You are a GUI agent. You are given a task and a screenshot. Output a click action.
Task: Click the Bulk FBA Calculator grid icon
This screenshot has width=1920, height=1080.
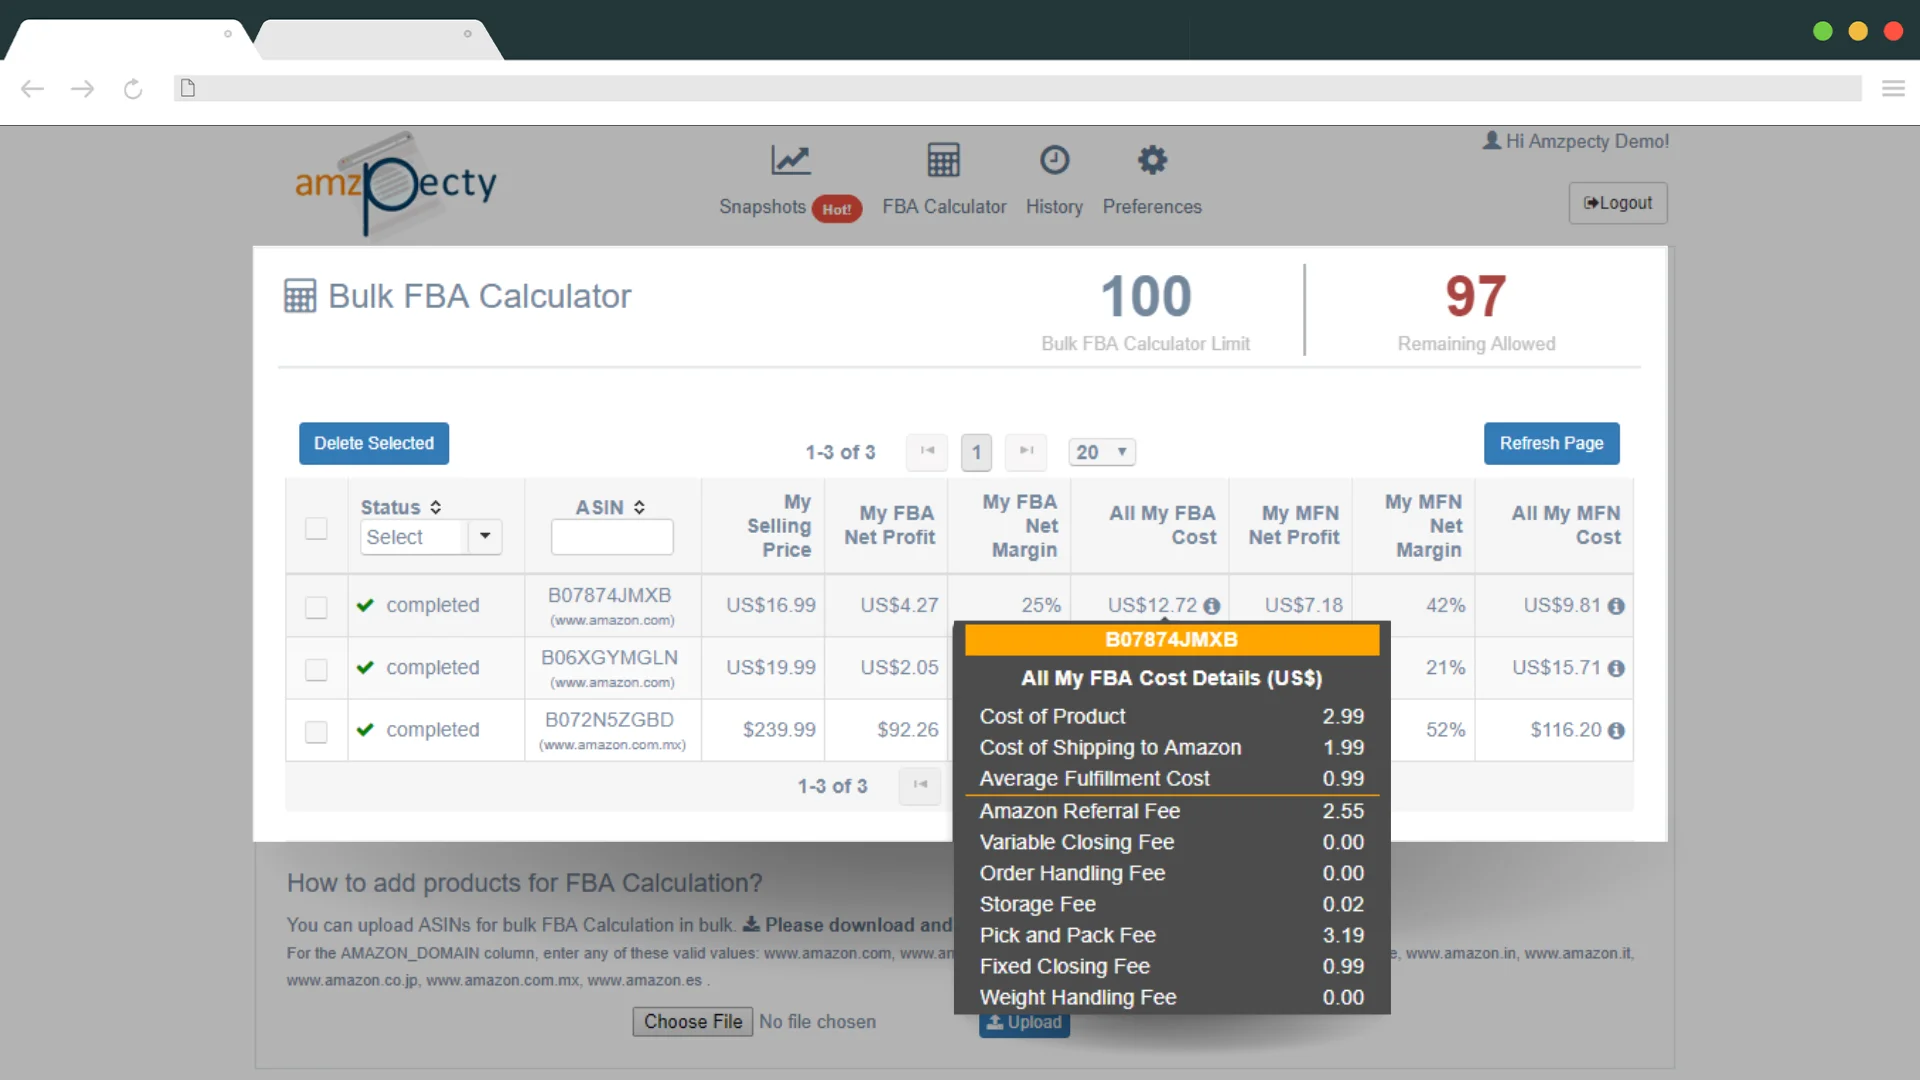[301, 295]
